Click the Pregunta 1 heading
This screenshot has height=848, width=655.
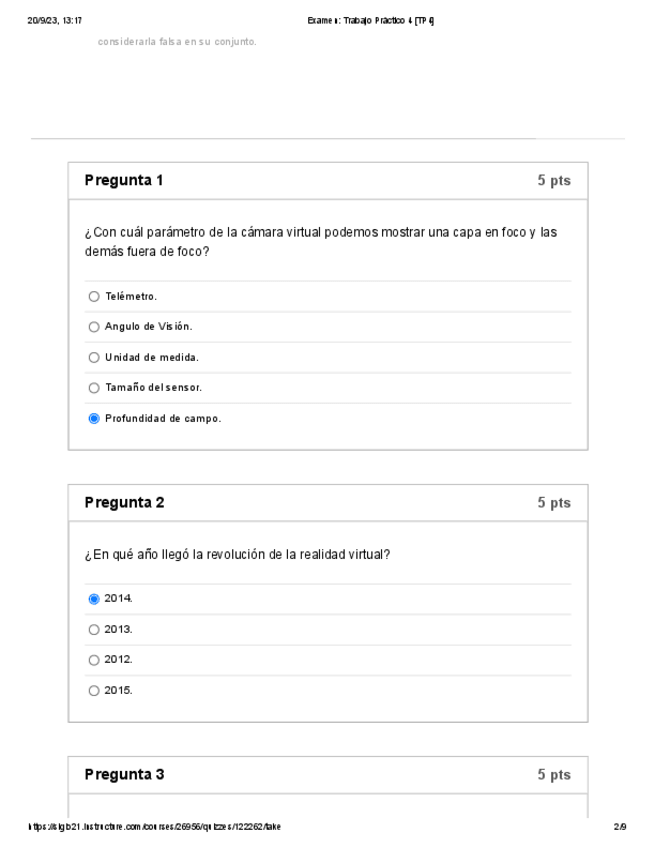pos(124,181)
